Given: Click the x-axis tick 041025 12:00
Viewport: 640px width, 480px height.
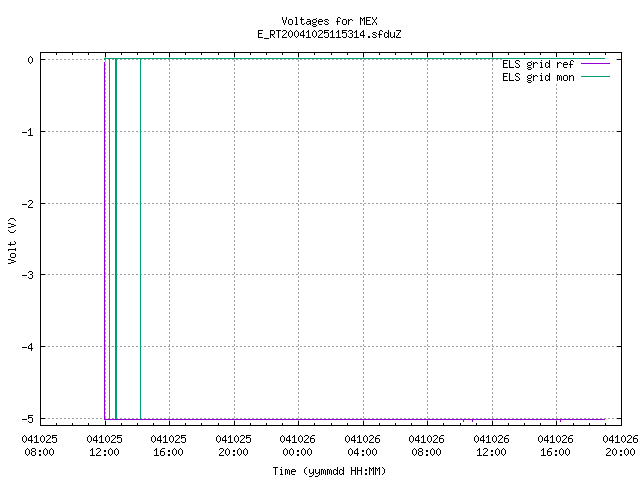Looking at the screenshot, I should (104, 446).
